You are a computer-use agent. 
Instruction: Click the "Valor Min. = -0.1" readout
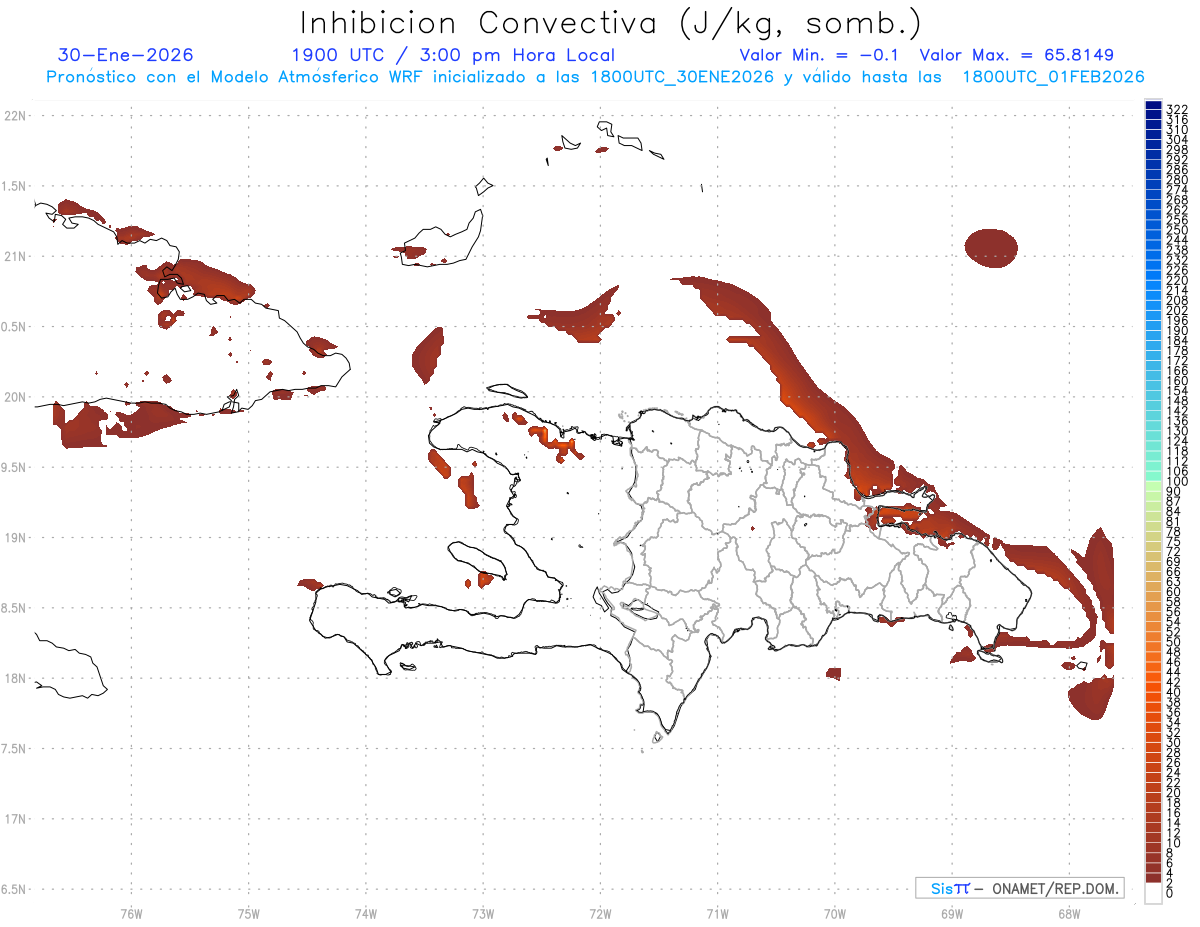(x=819, y=55)
